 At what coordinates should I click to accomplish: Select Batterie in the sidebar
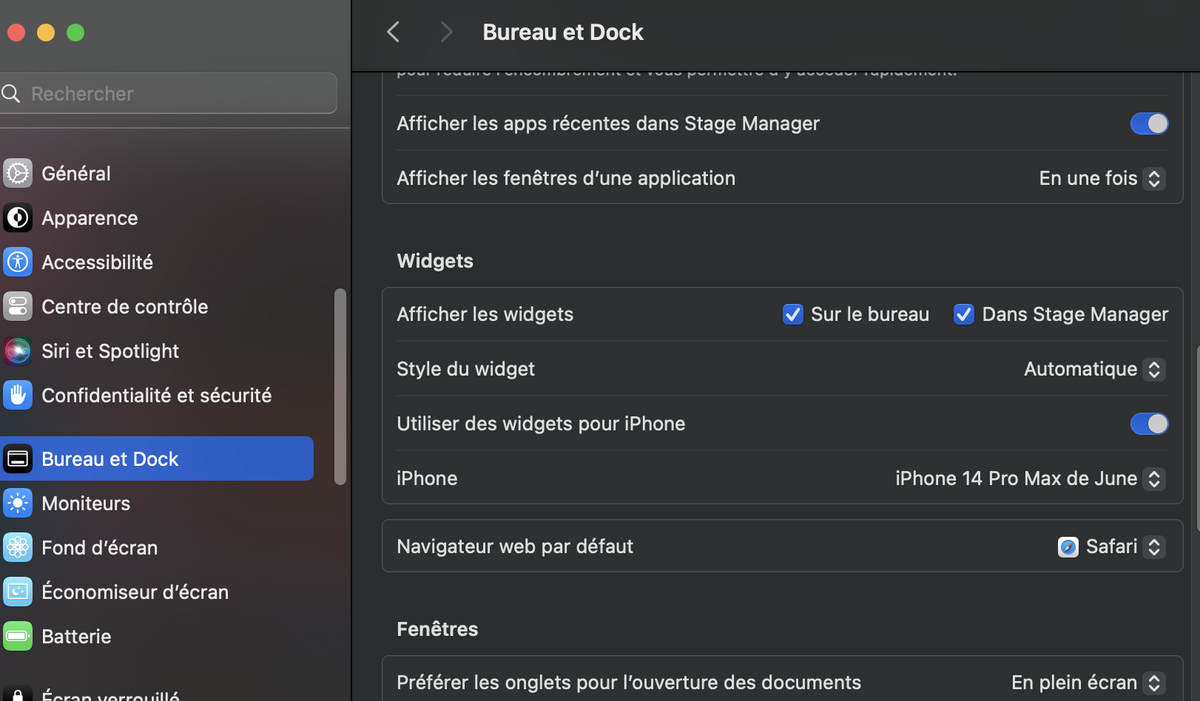click(x=157, y=636)
